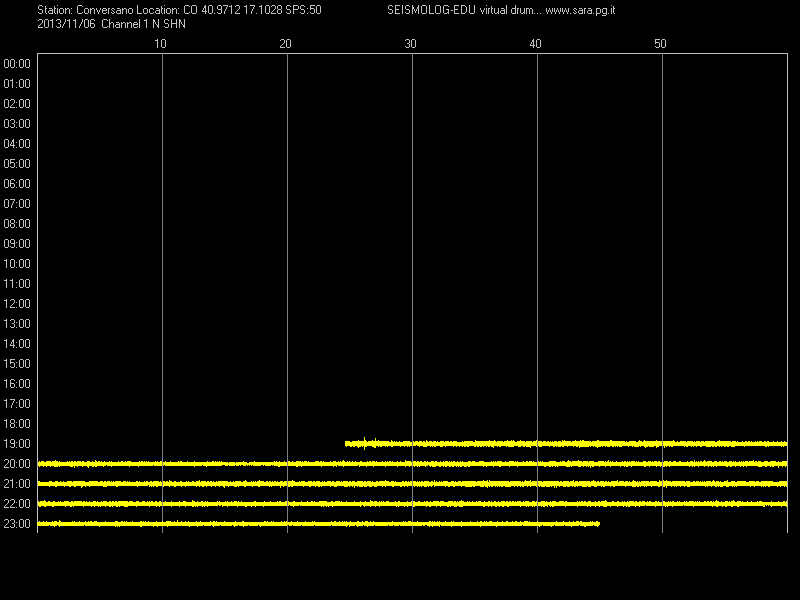Click the 21:00 hour label
Viewport: 800px width, 600px height.
[17, 484]
